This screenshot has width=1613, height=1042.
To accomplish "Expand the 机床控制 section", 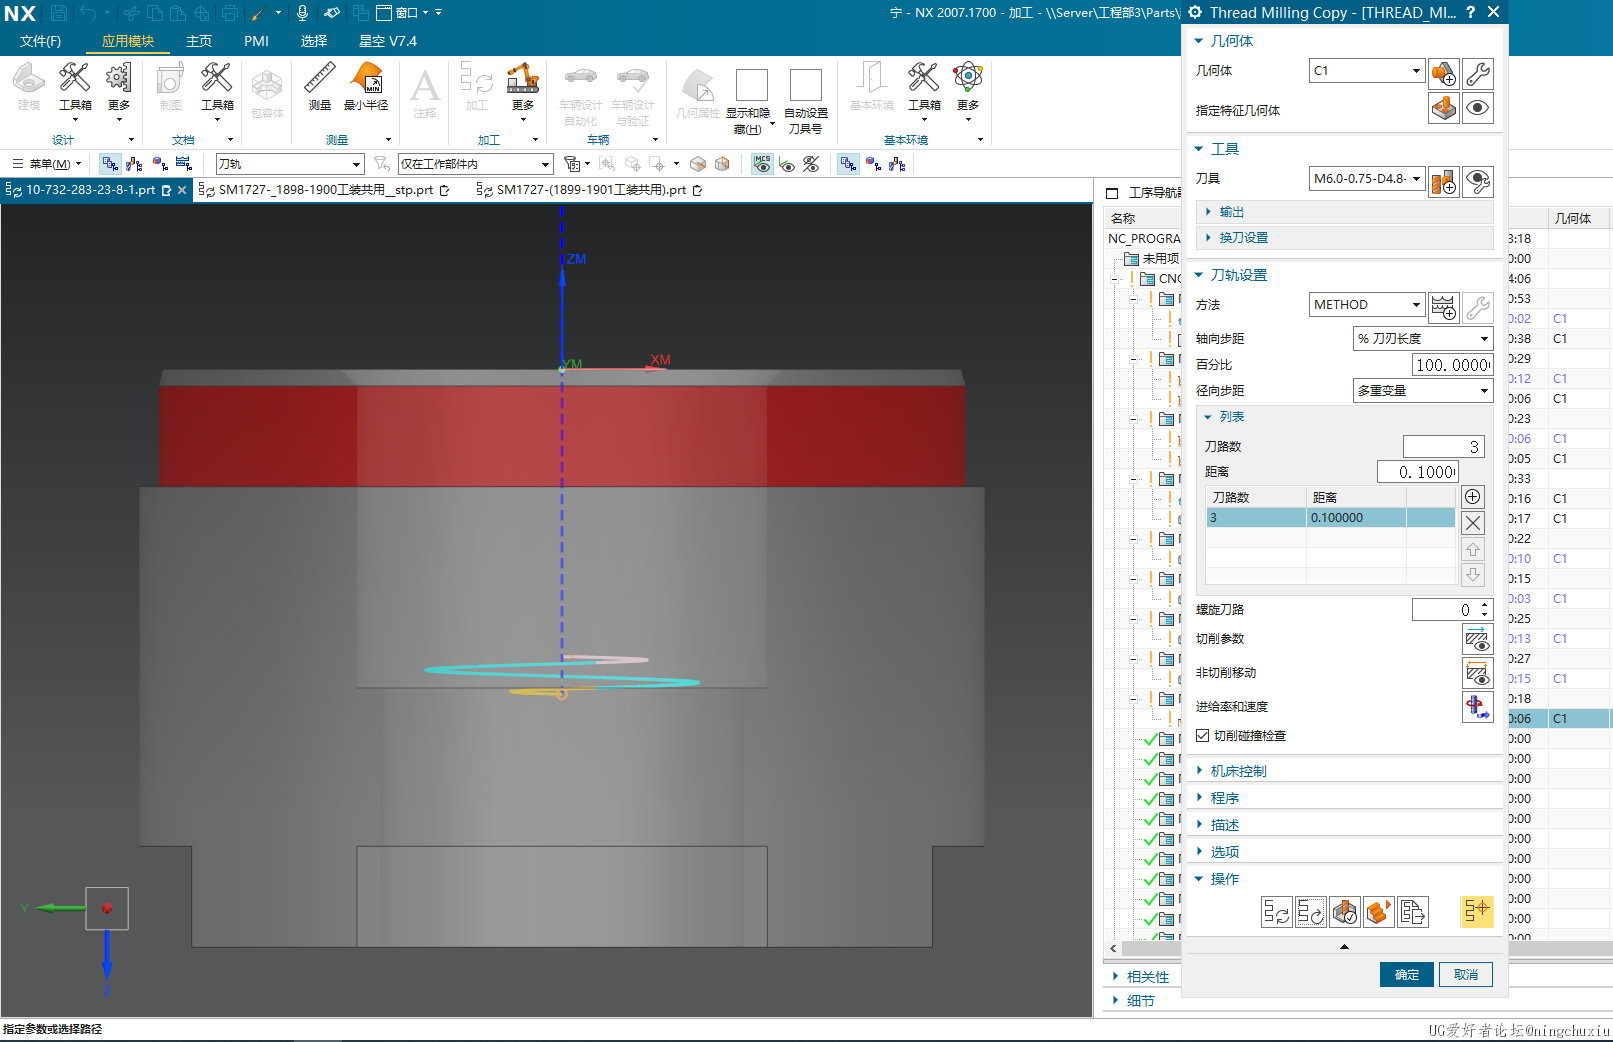I will (x=1345, y=771).
